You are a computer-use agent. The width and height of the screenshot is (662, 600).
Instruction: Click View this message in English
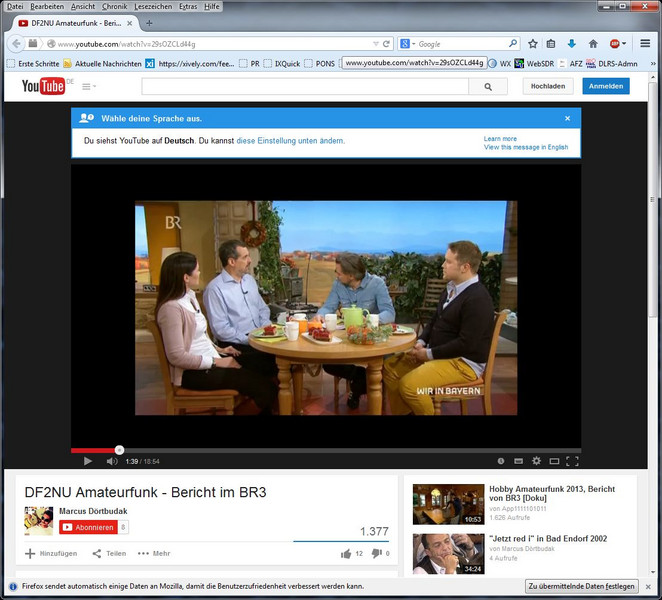click(x=526, y=147)
